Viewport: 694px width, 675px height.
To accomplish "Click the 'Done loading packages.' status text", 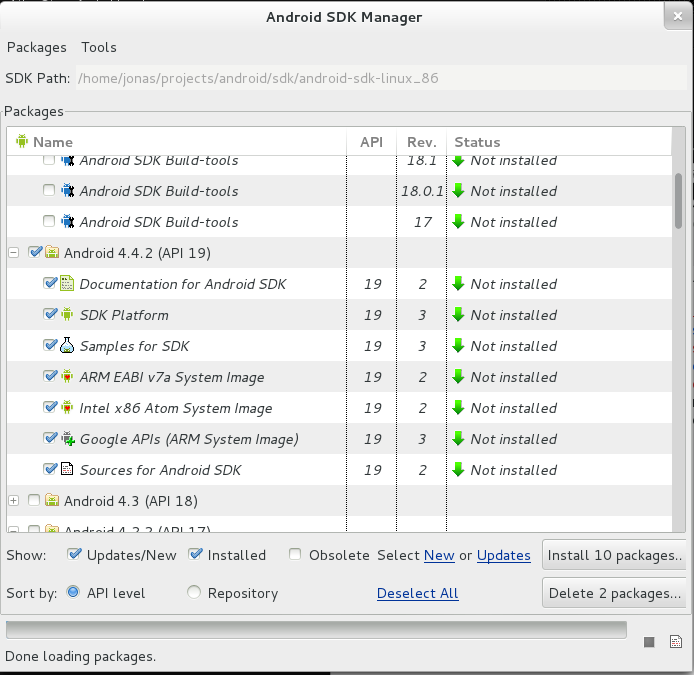I will pos(81,656).
